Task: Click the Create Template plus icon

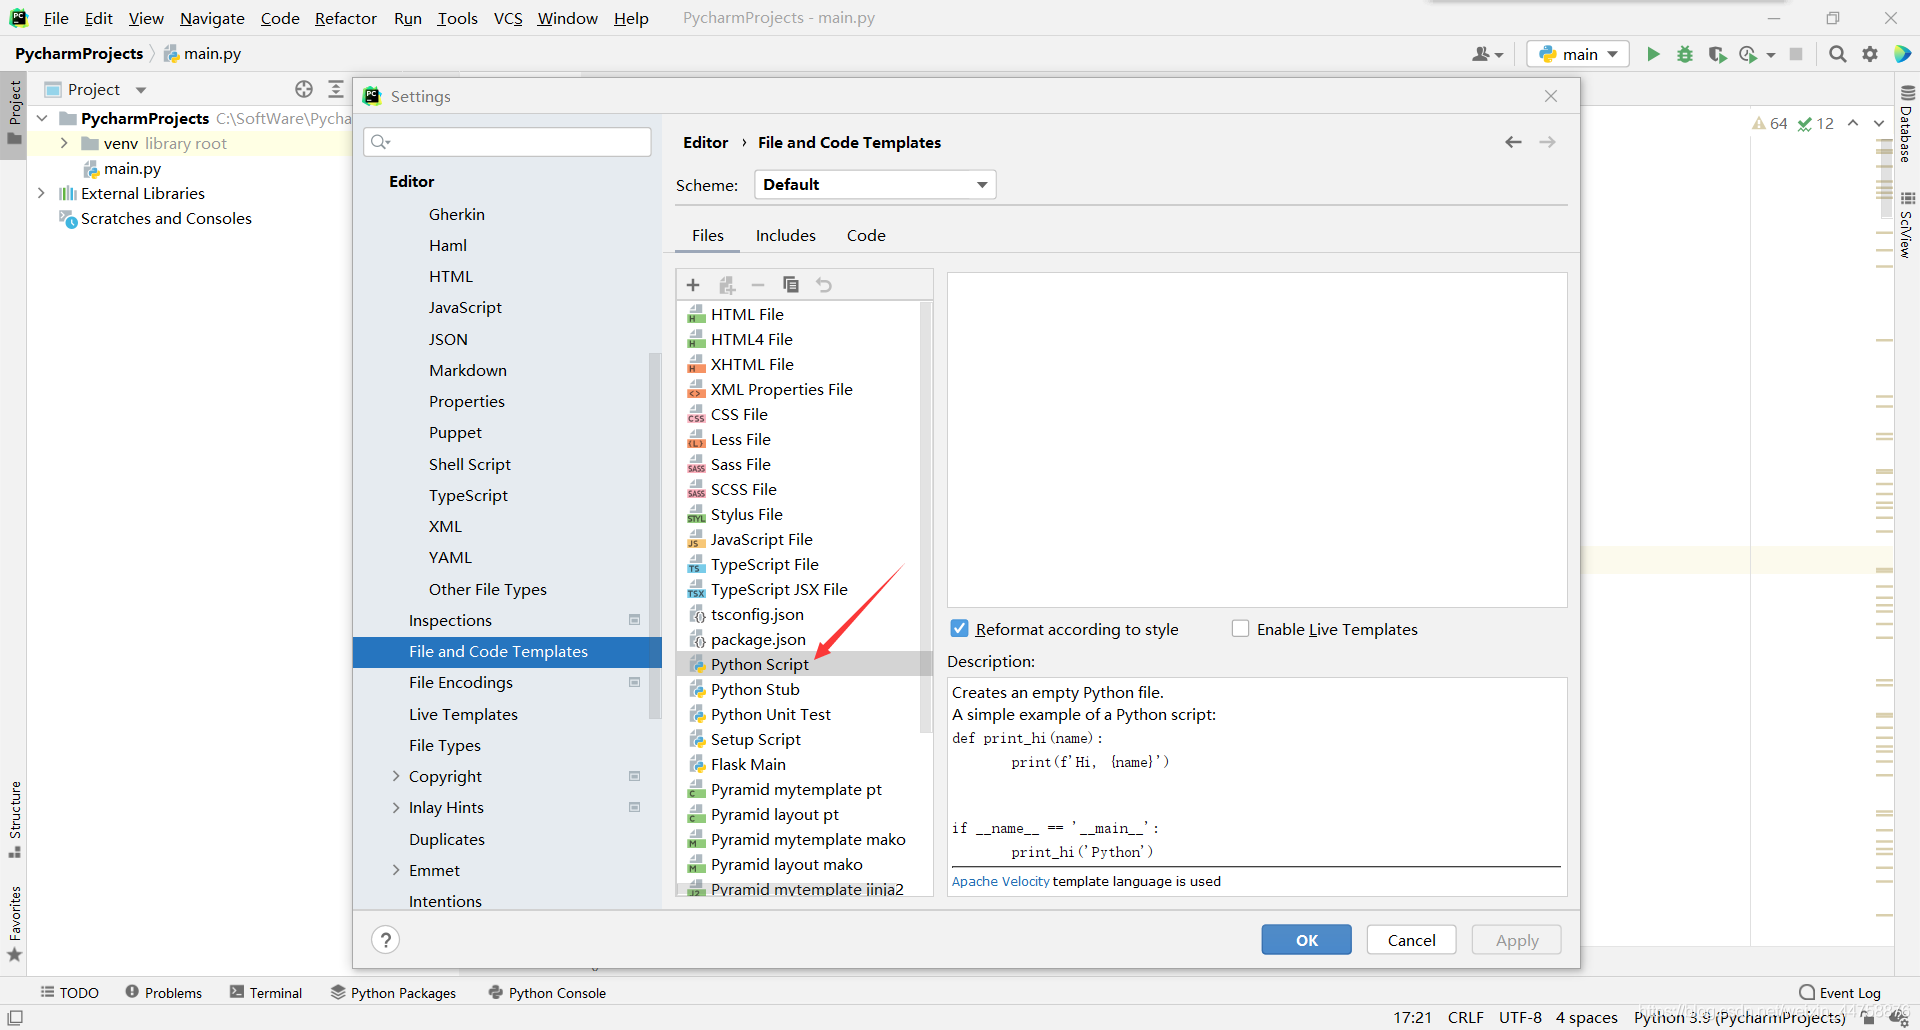Action: tap(693, 285)
